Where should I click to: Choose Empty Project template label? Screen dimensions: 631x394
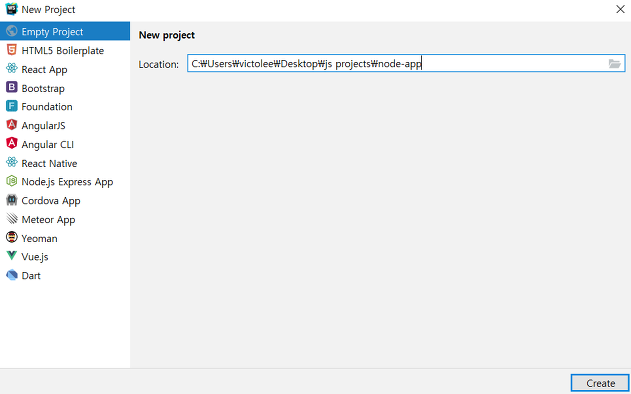(52, 32)
